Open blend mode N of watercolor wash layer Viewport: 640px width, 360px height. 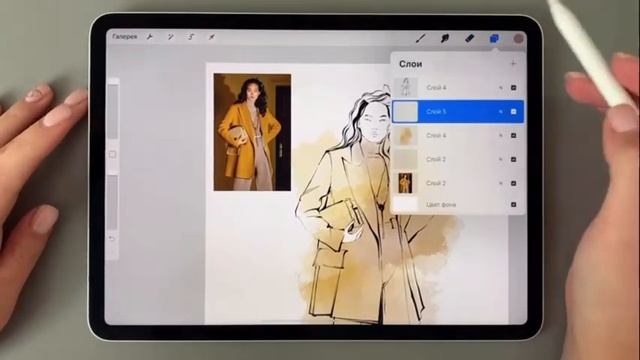coord(500,136)
